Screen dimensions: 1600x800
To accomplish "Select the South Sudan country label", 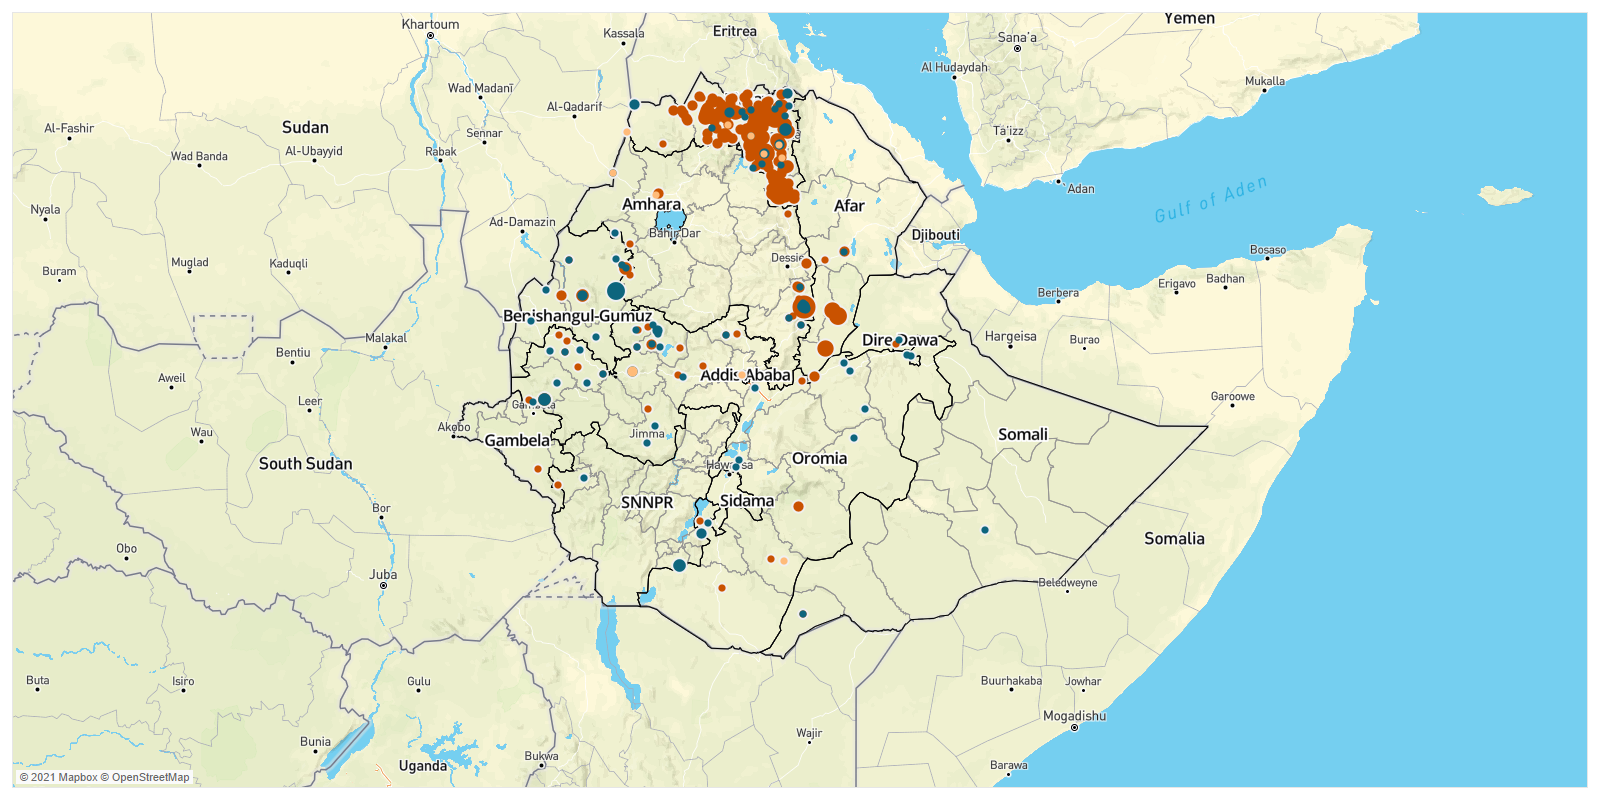I will pyautogui.click(x=305, y=464).
